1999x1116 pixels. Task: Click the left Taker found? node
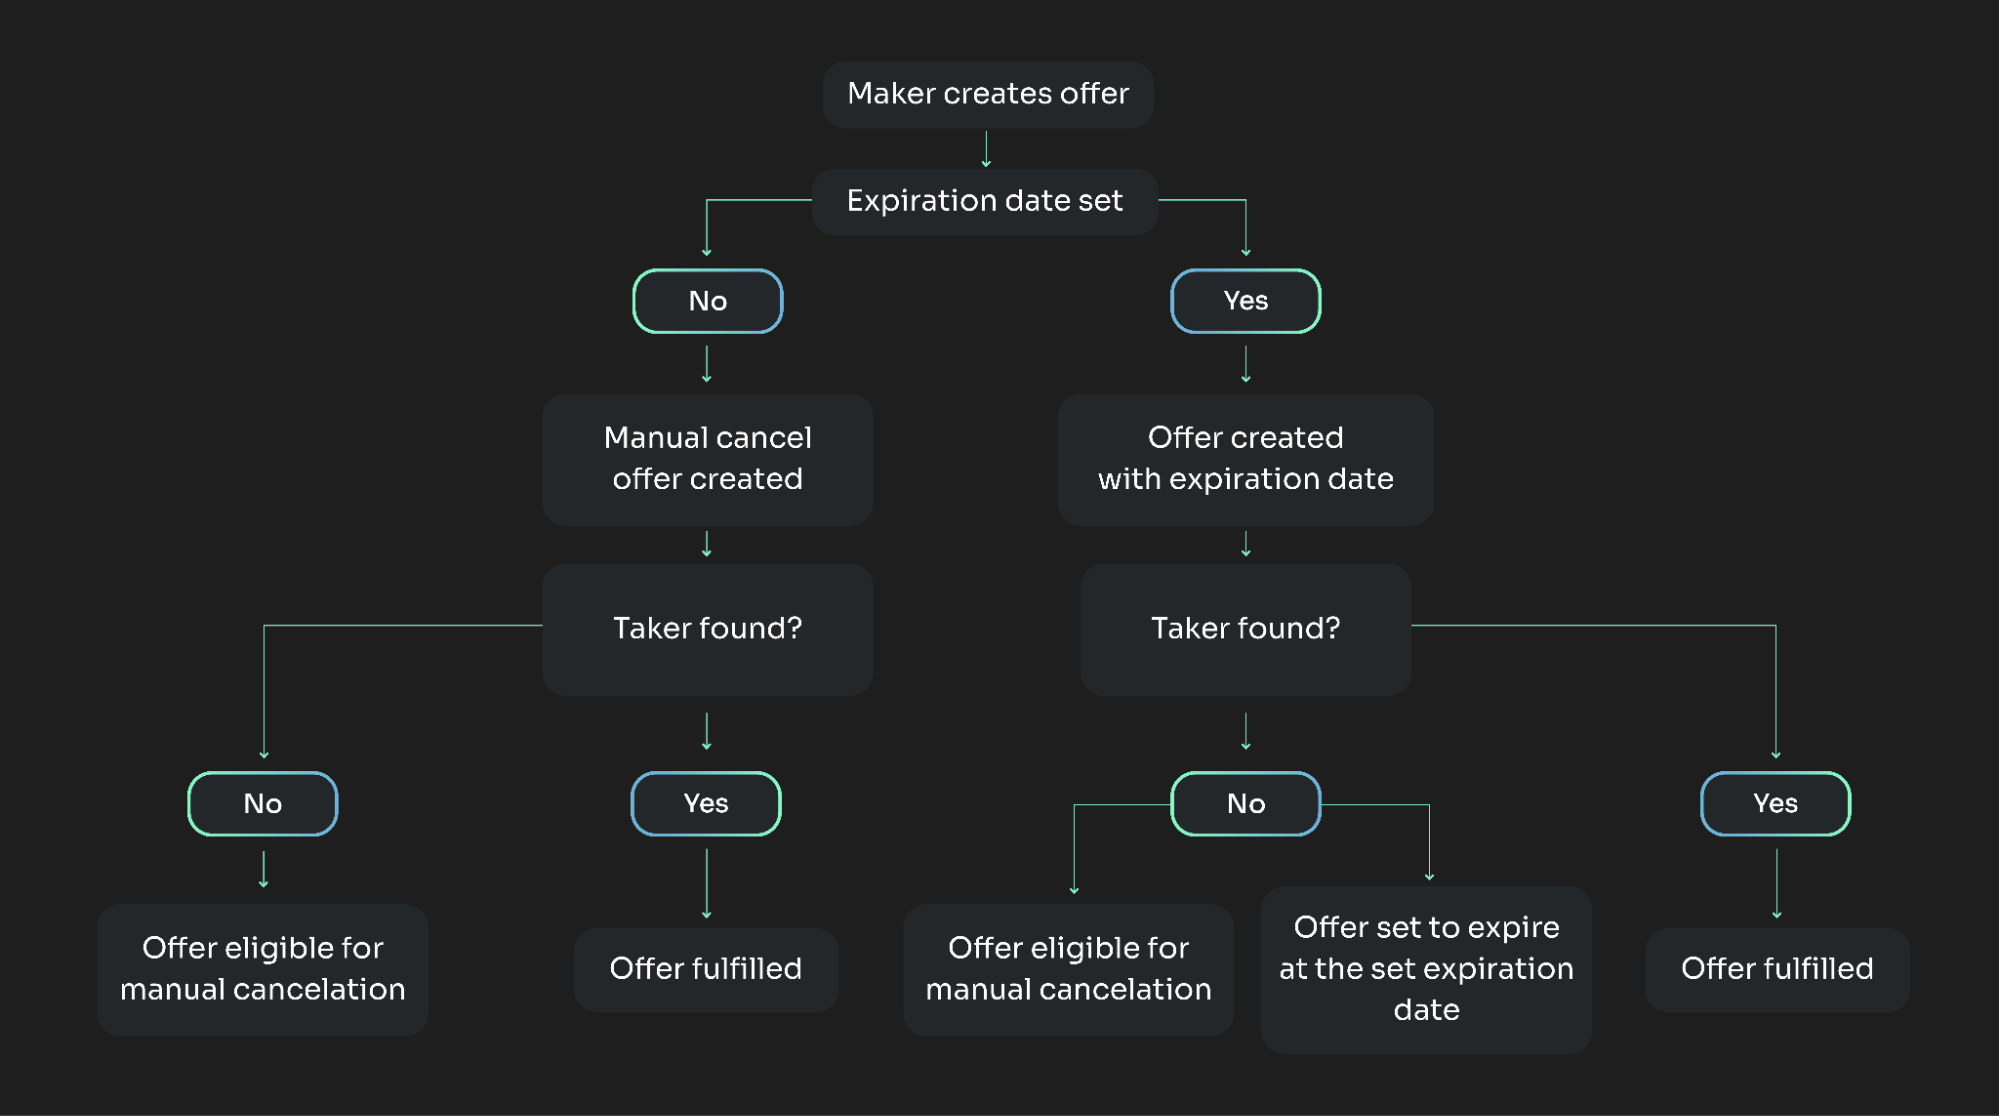[x=708, y=629]
